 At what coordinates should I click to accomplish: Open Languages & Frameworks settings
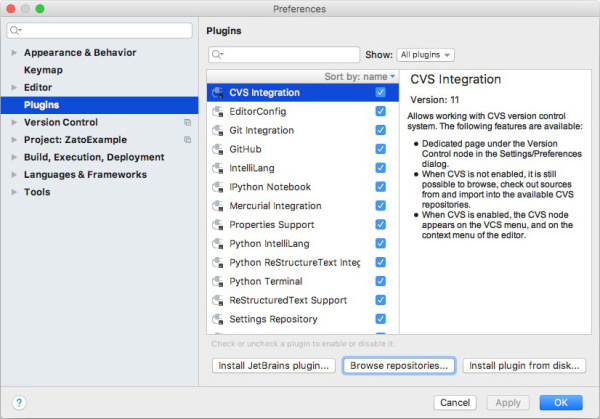coord(85,174)
